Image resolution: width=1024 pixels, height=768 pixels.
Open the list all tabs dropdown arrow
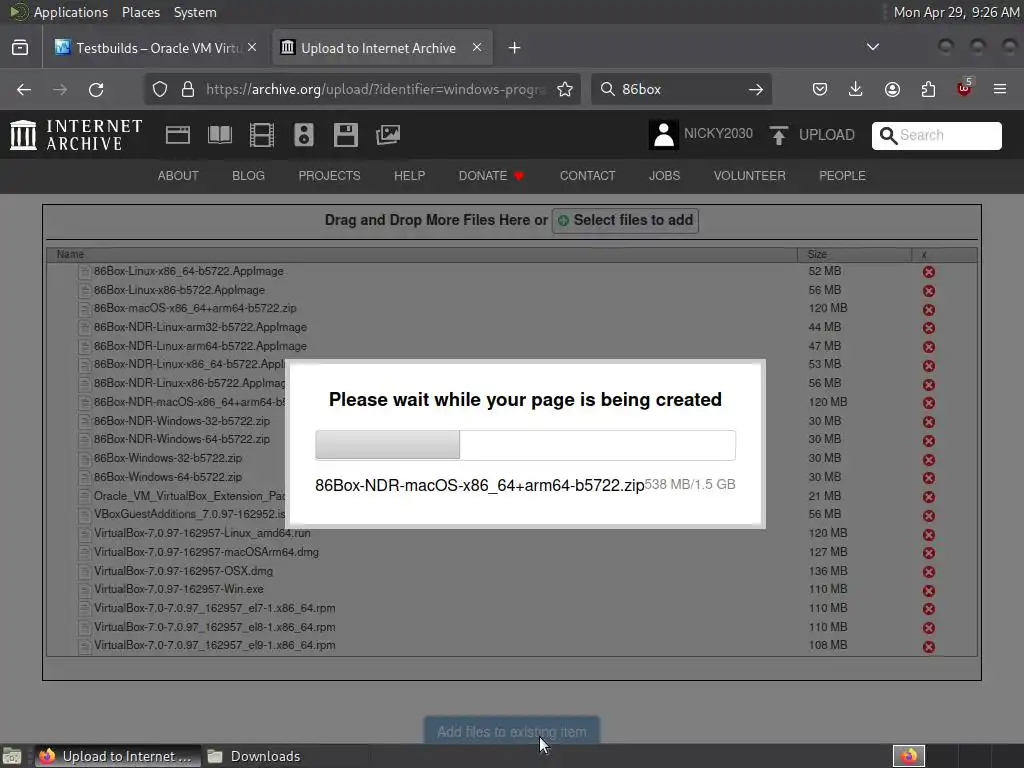tap(872, 47)
